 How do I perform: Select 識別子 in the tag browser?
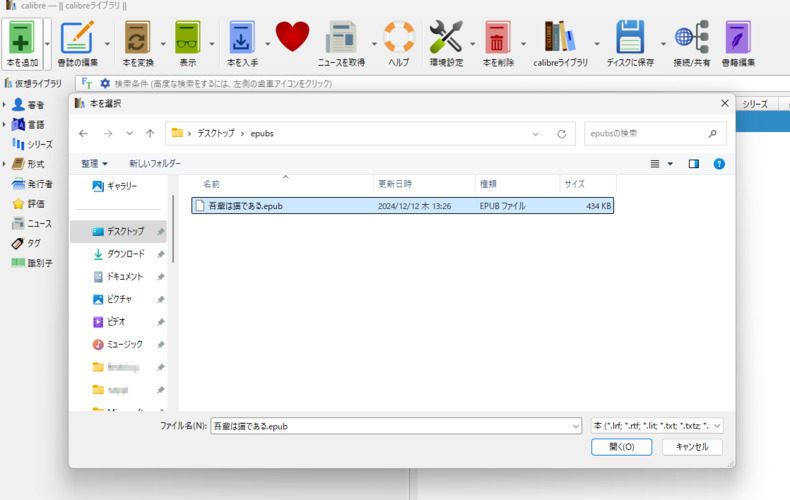(32, 263)
